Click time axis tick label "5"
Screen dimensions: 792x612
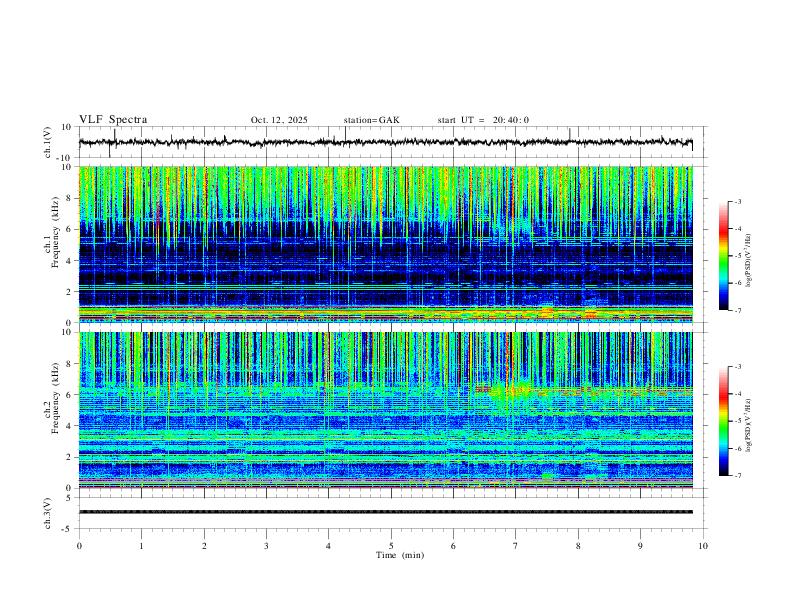[x=391, y=546]
